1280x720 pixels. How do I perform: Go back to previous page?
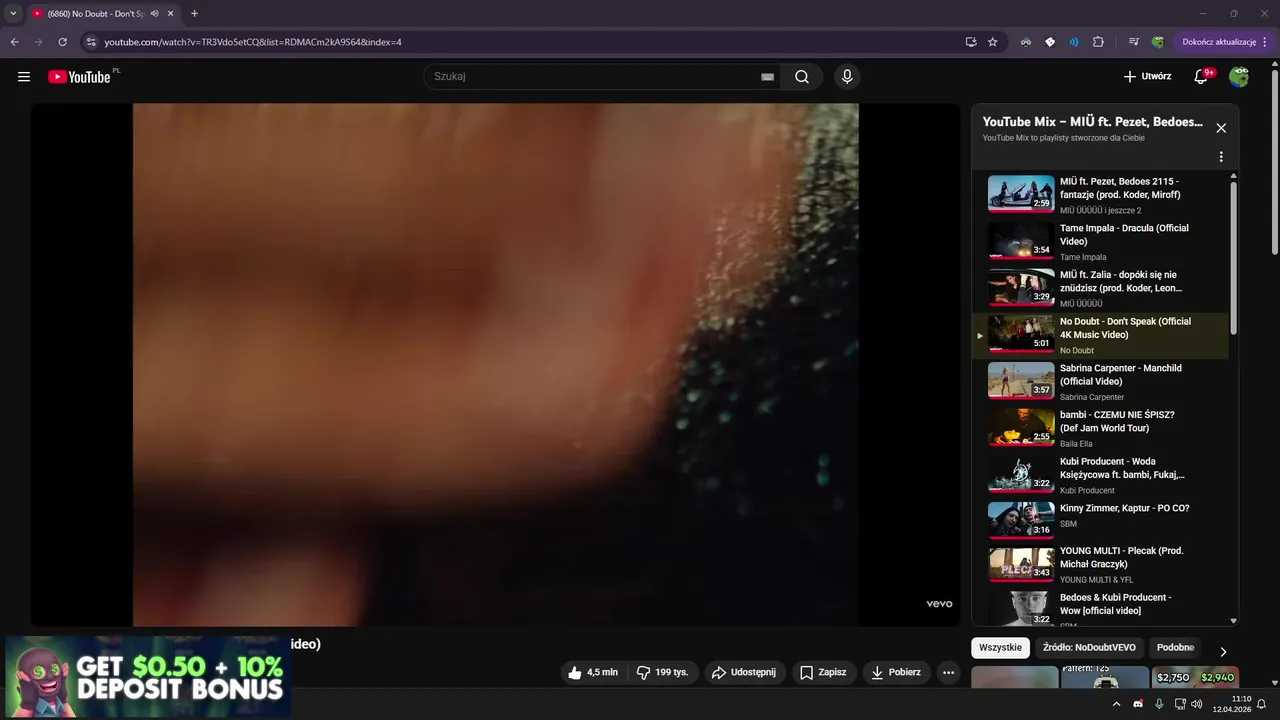point(15,42)
